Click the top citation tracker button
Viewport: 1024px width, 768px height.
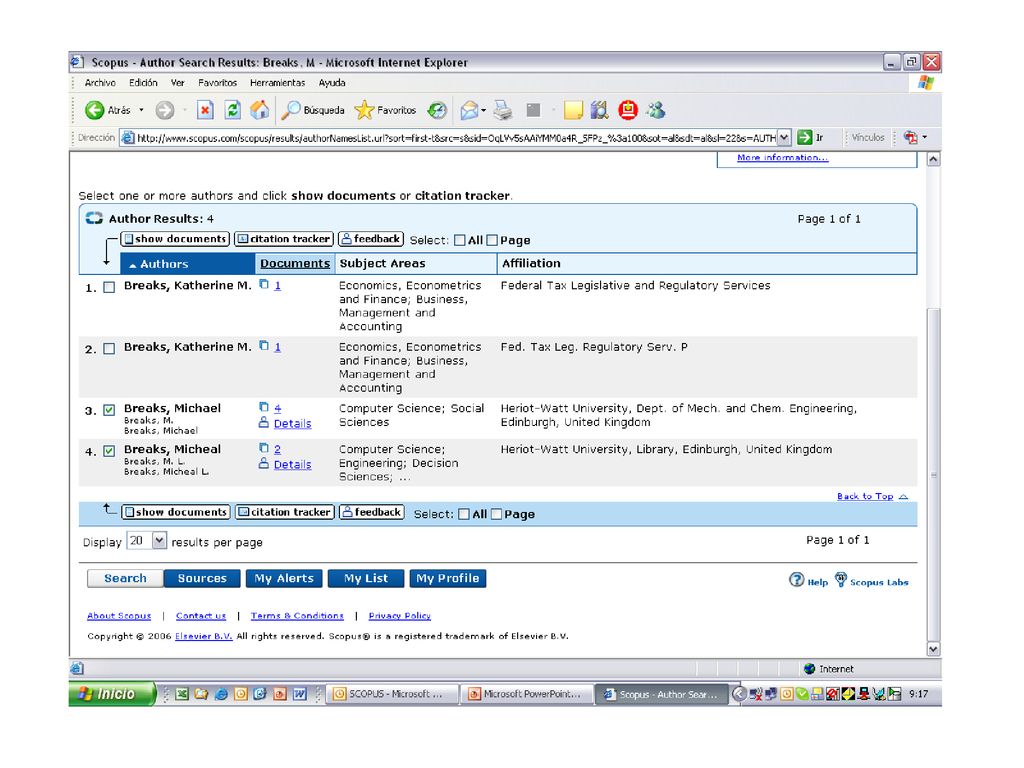(284, 239)
